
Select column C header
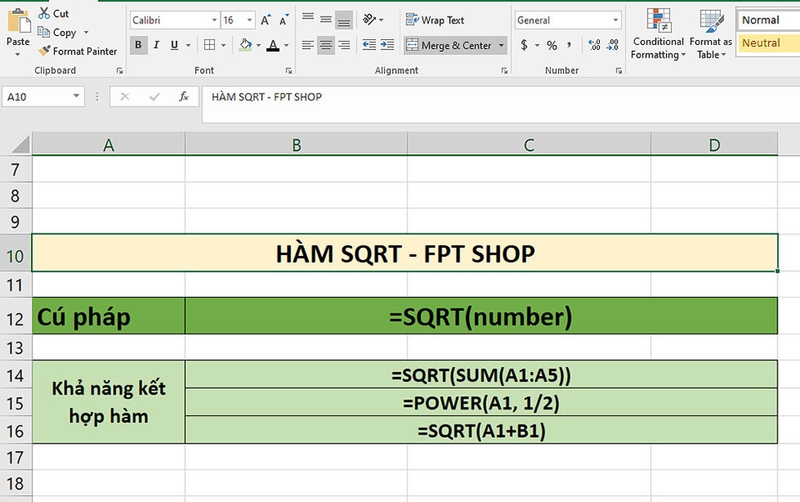coord(529,145)
